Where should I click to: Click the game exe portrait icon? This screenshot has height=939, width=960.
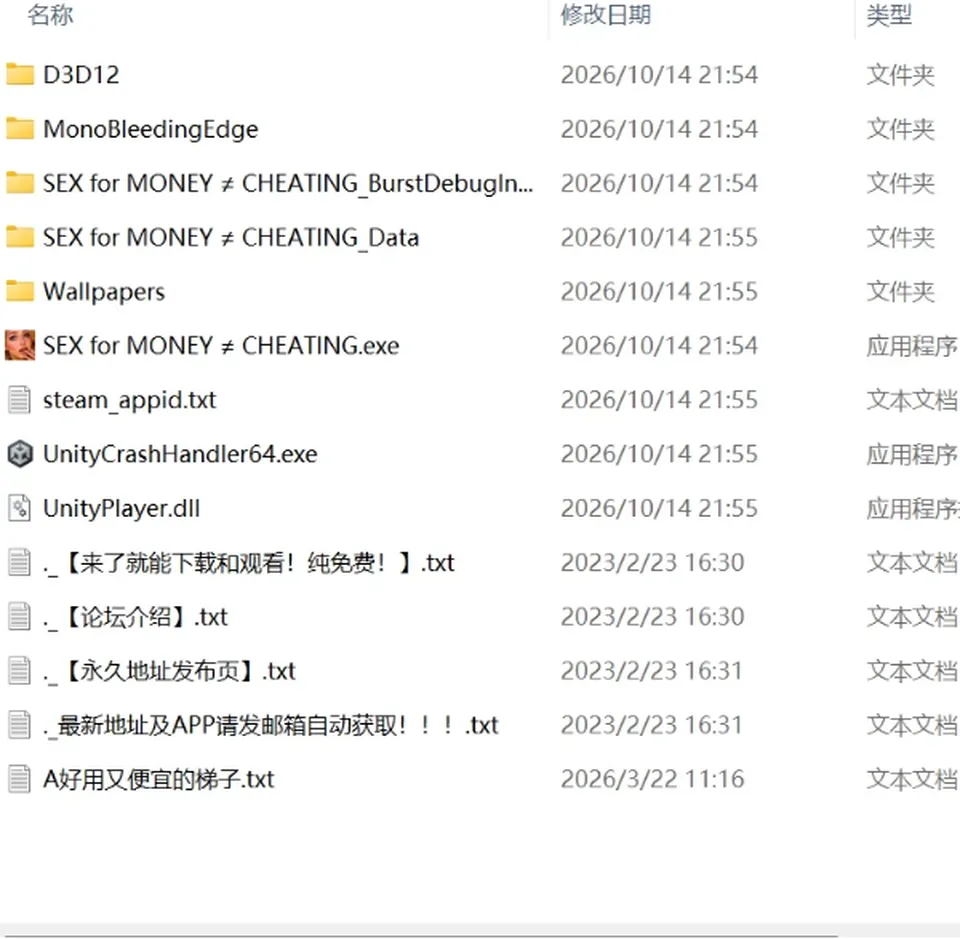point(20,345)
